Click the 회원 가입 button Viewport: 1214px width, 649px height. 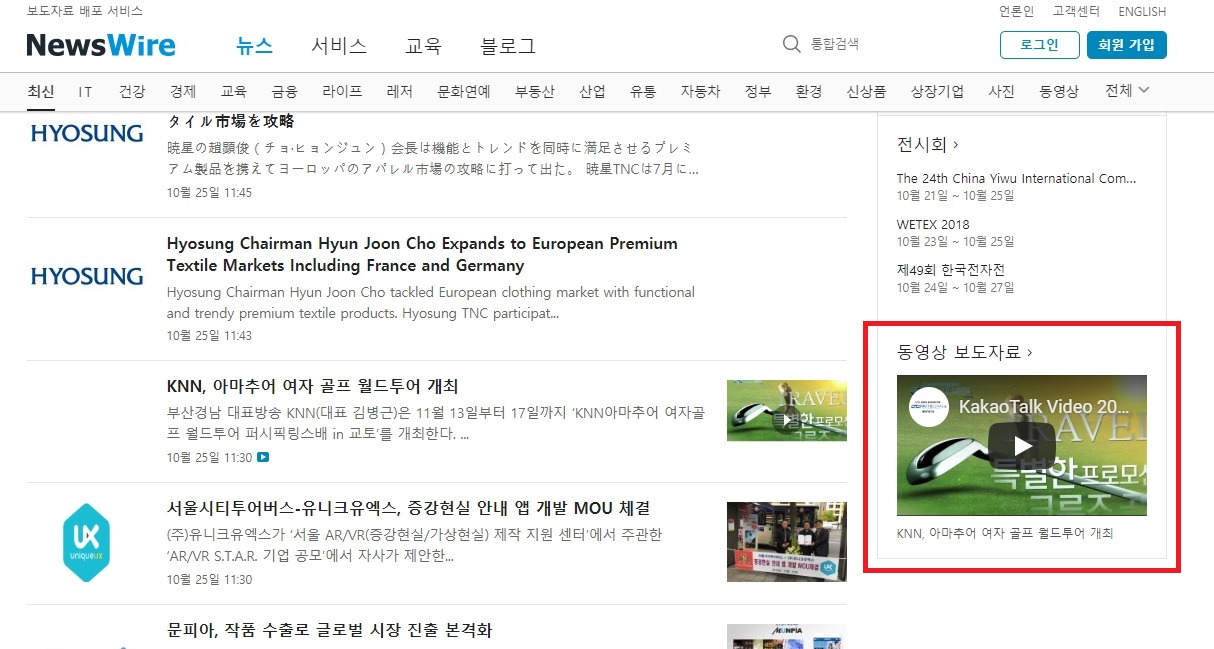[1127, 45]
